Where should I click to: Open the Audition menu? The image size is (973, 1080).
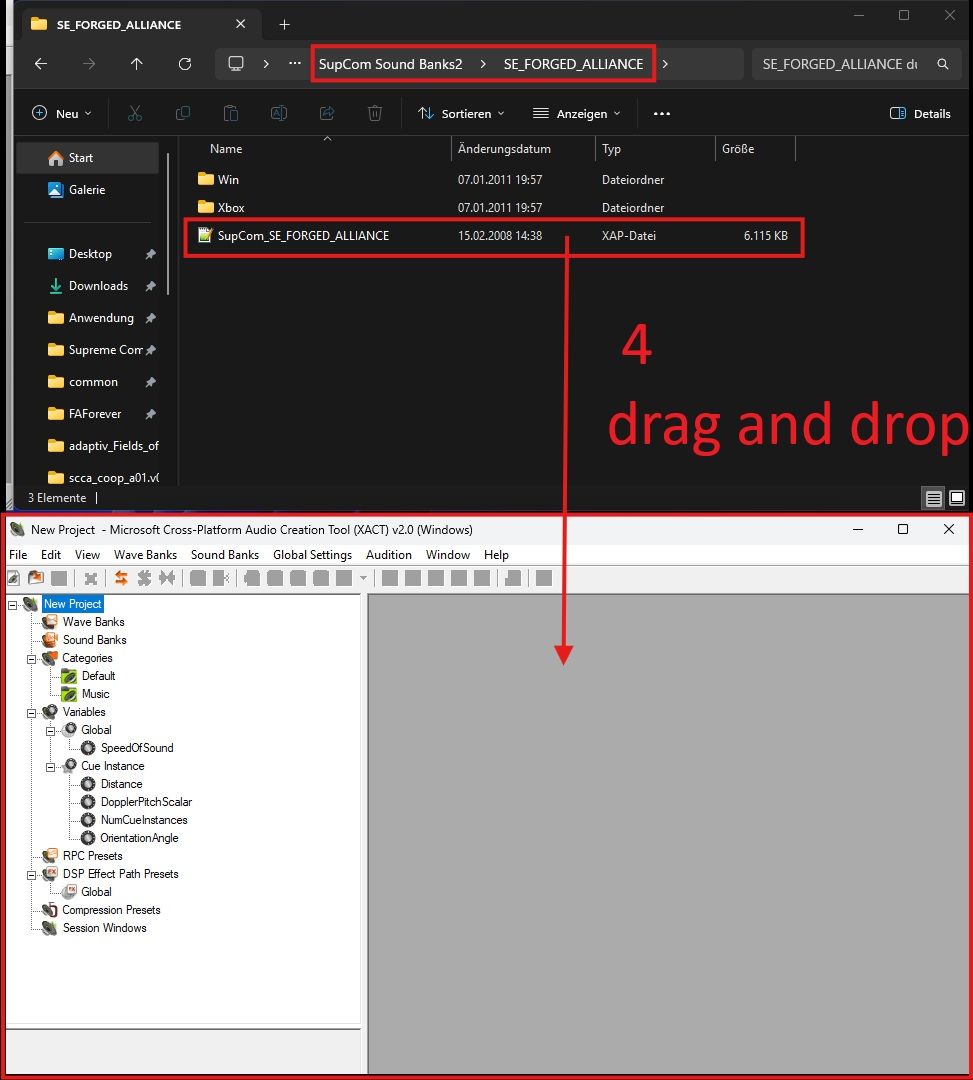point(388,555)
